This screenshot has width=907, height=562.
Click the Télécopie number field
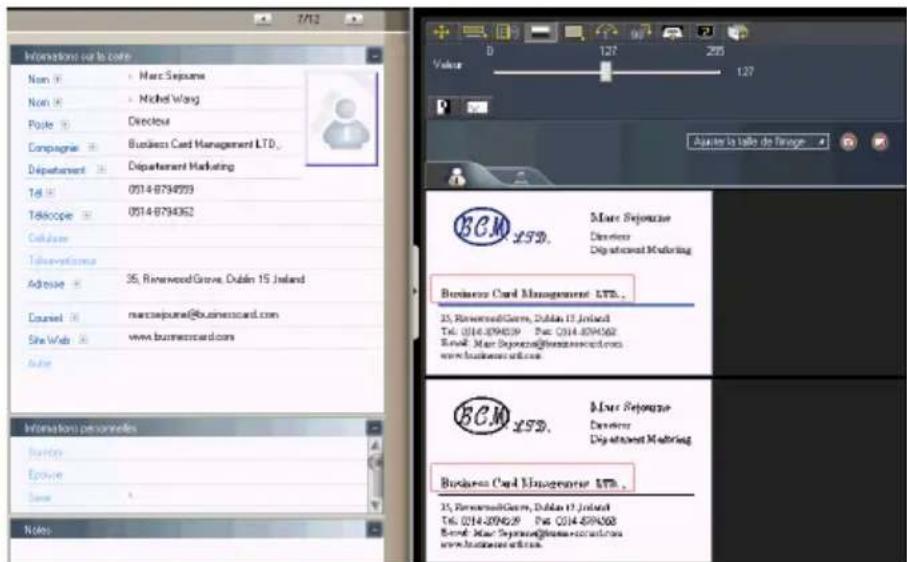click(161, 212)
